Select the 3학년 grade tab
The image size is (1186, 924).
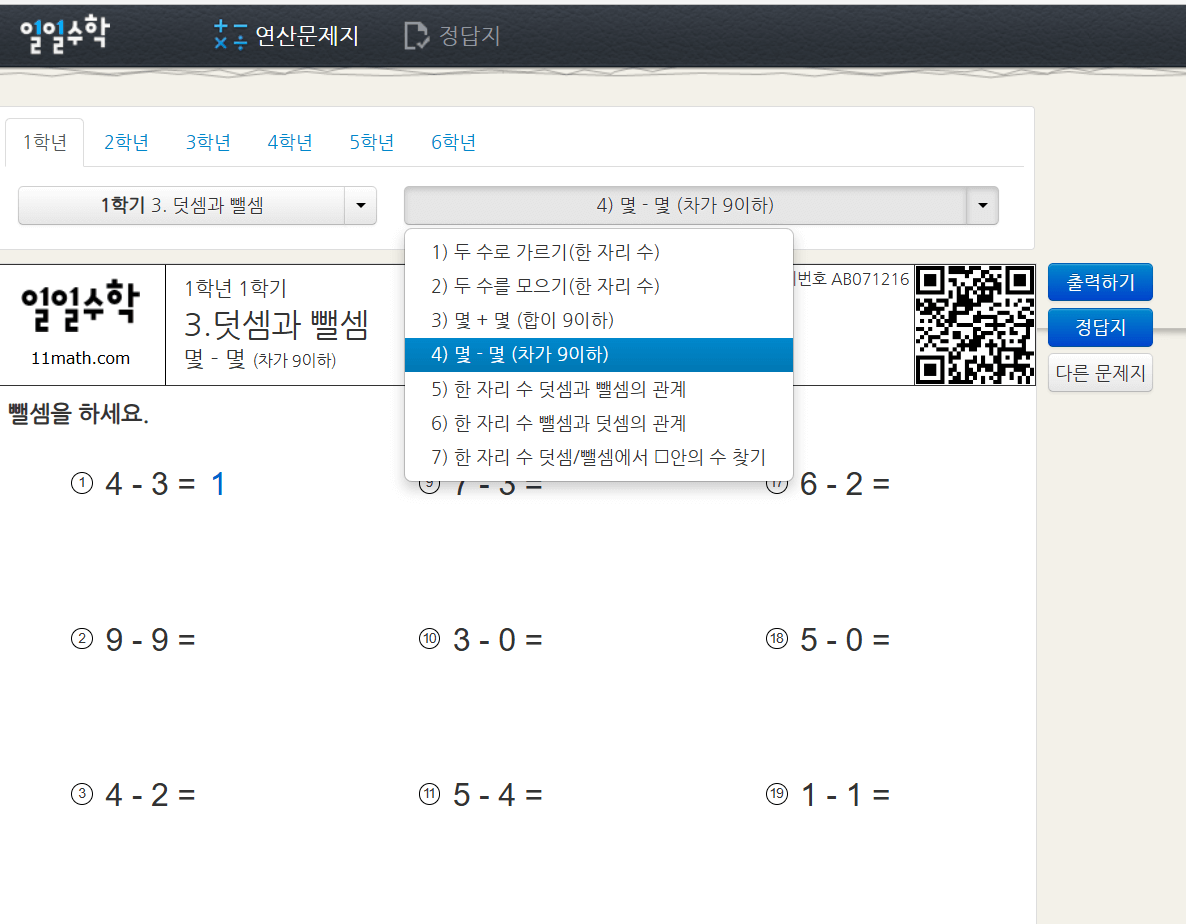(x=207, y=142)
